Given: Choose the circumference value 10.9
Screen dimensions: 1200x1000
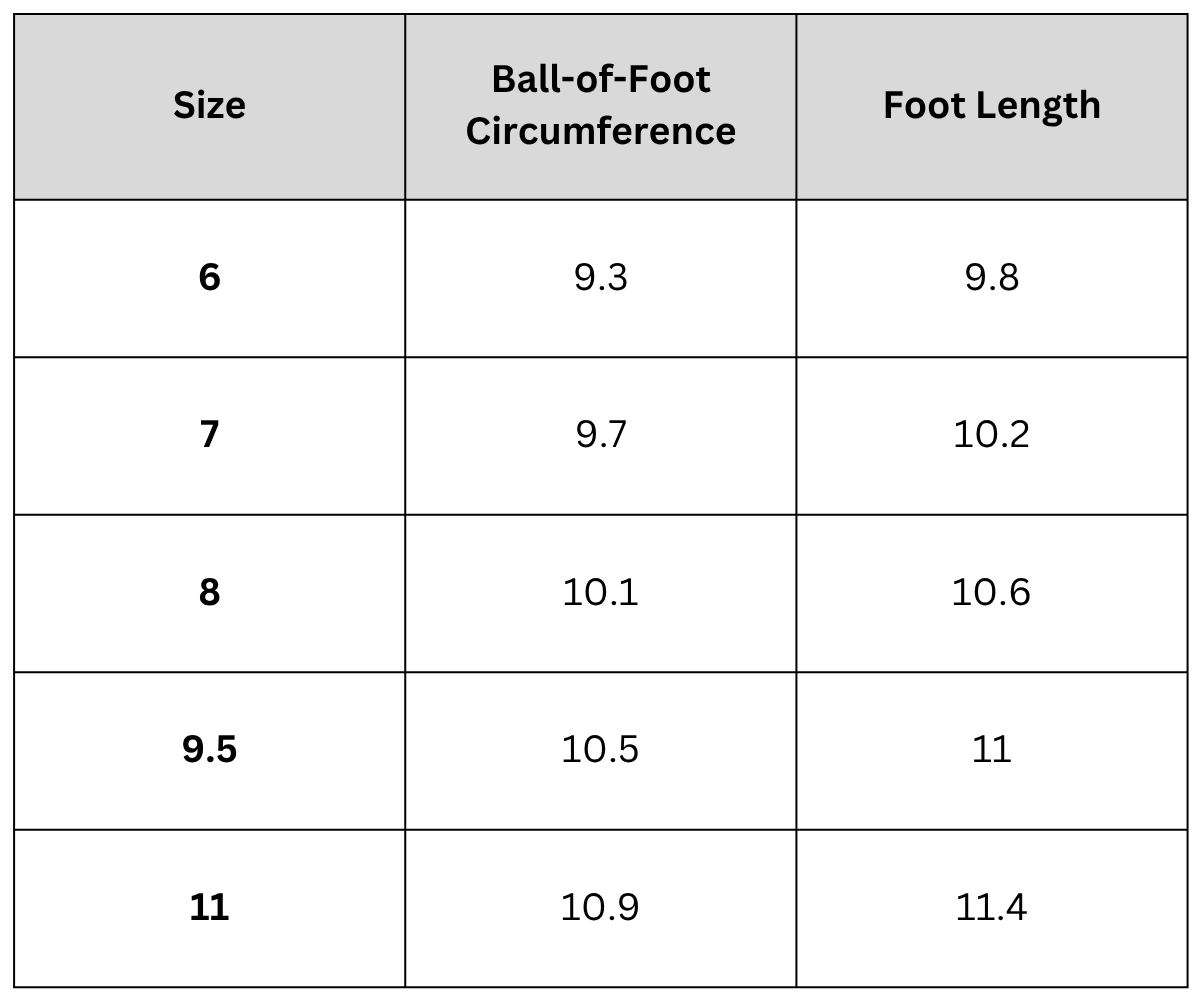Looking at the screenshot, I should 601,907.
